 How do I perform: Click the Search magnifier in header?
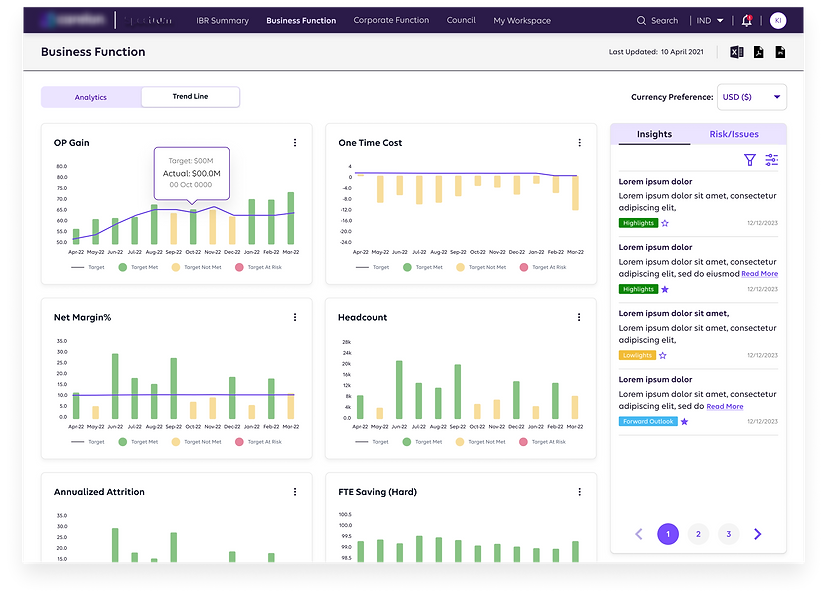pyautogui.click(x=641, y=21)
